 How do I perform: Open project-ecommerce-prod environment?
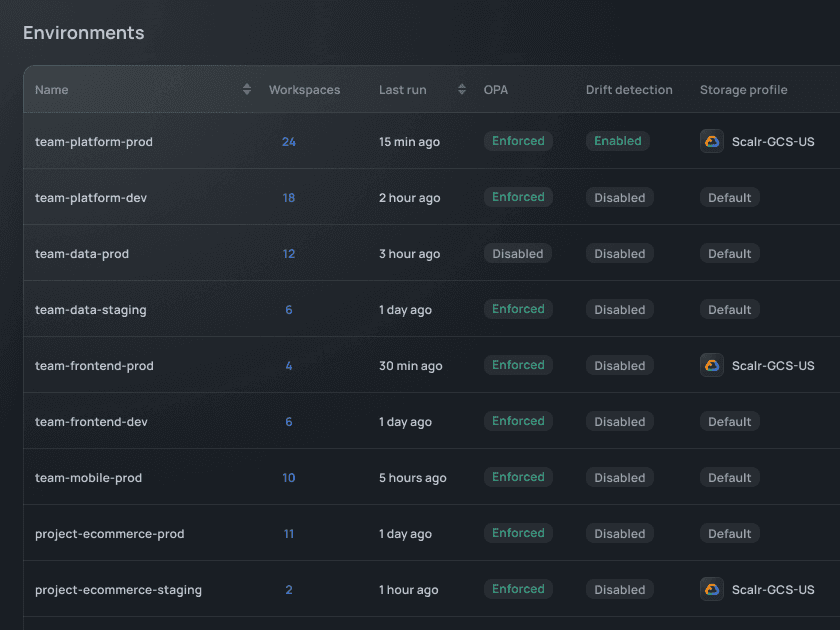(110, 534)
